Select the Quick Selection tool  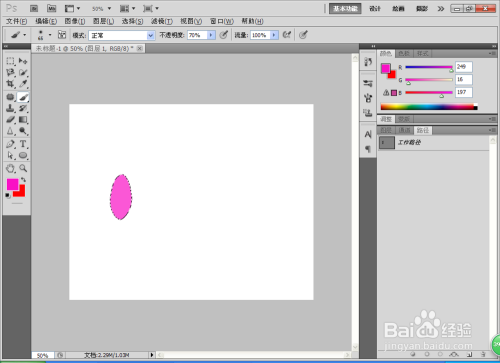[23, 72]
